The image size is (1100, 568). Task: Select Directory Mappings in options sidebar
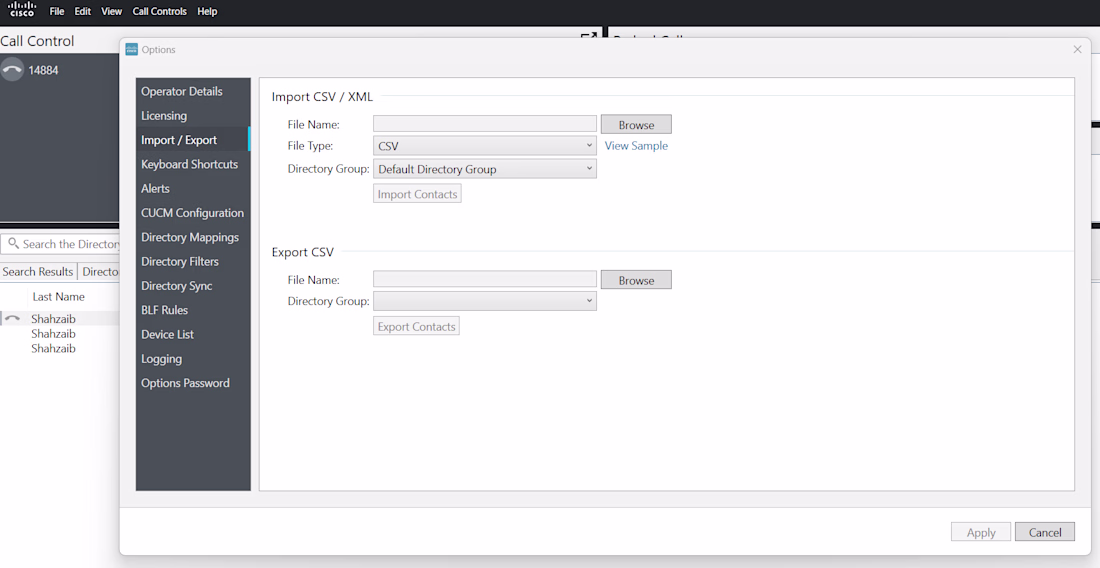pyautogui.click(x=193, y=237)
